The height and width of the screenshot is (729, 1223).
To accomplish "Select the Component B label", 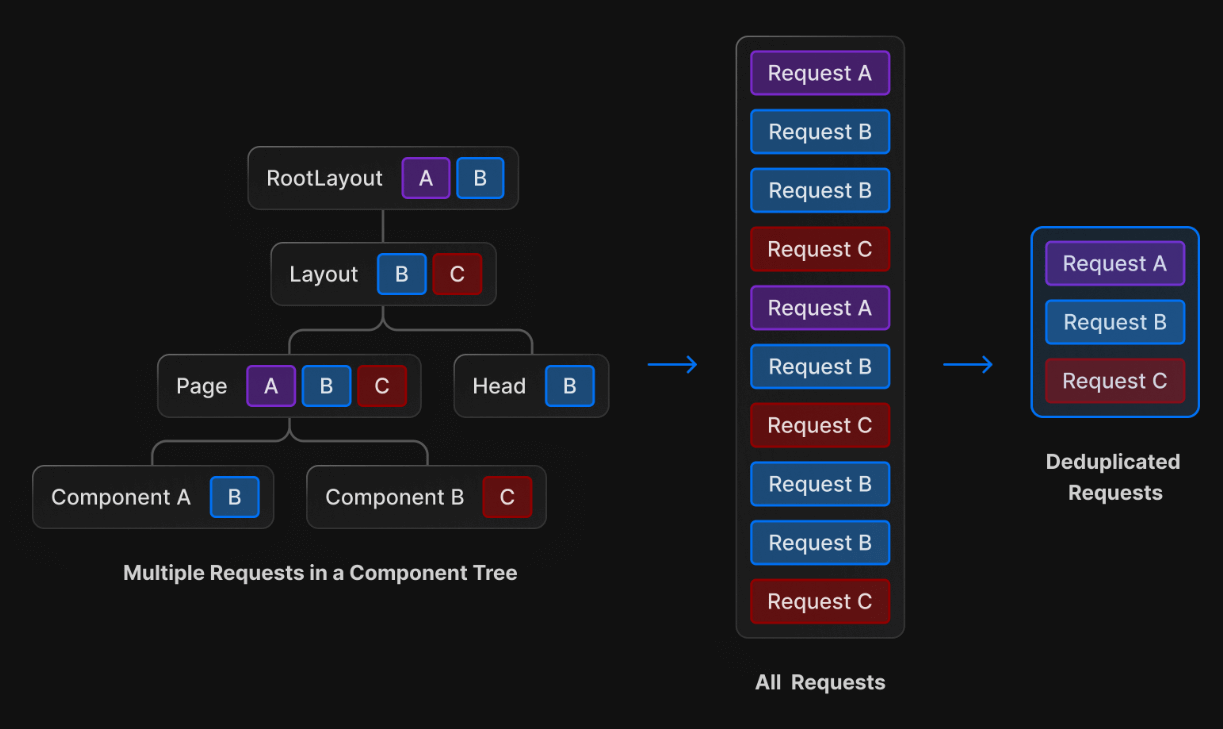I will pos(395,497).
